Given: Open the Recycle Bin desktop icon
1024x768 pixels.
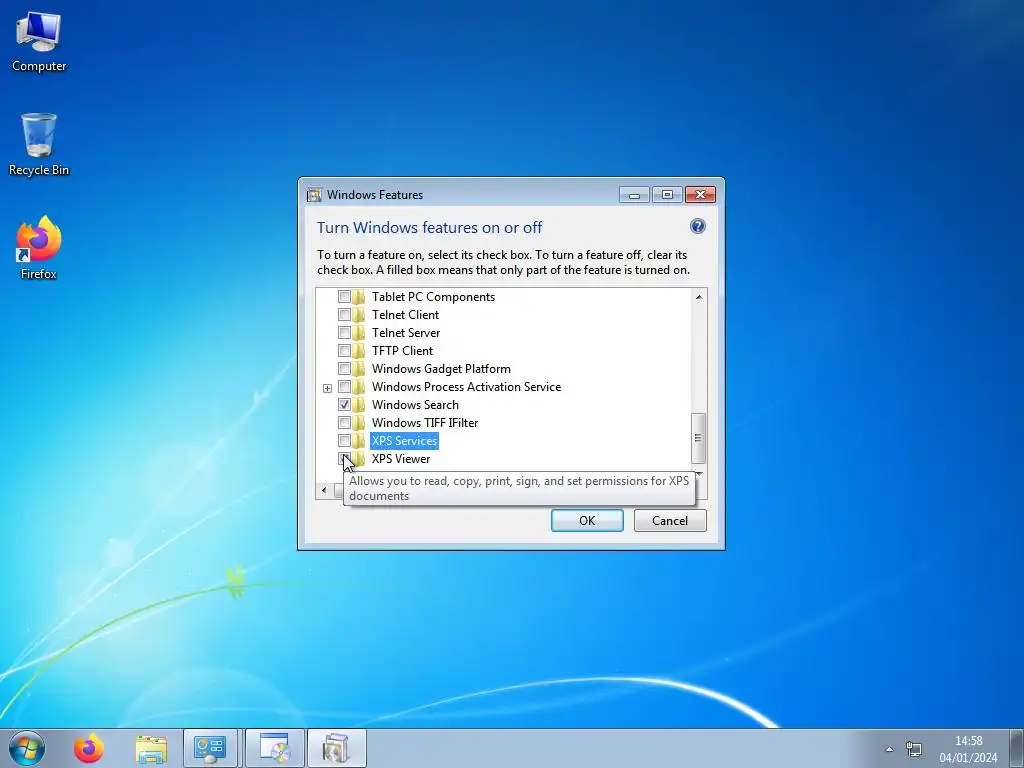Looking at the screenshot, I should pos(39,144).
